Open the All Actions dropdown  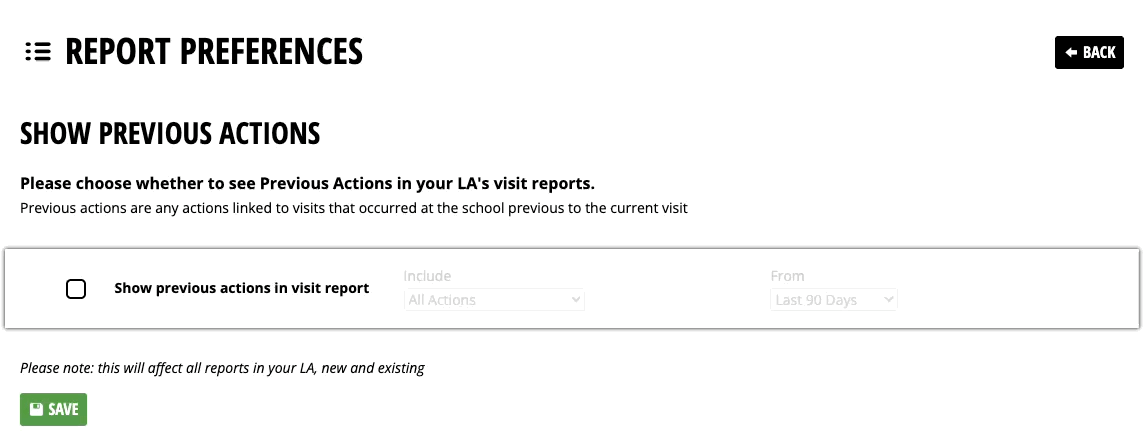pos(494,300)
